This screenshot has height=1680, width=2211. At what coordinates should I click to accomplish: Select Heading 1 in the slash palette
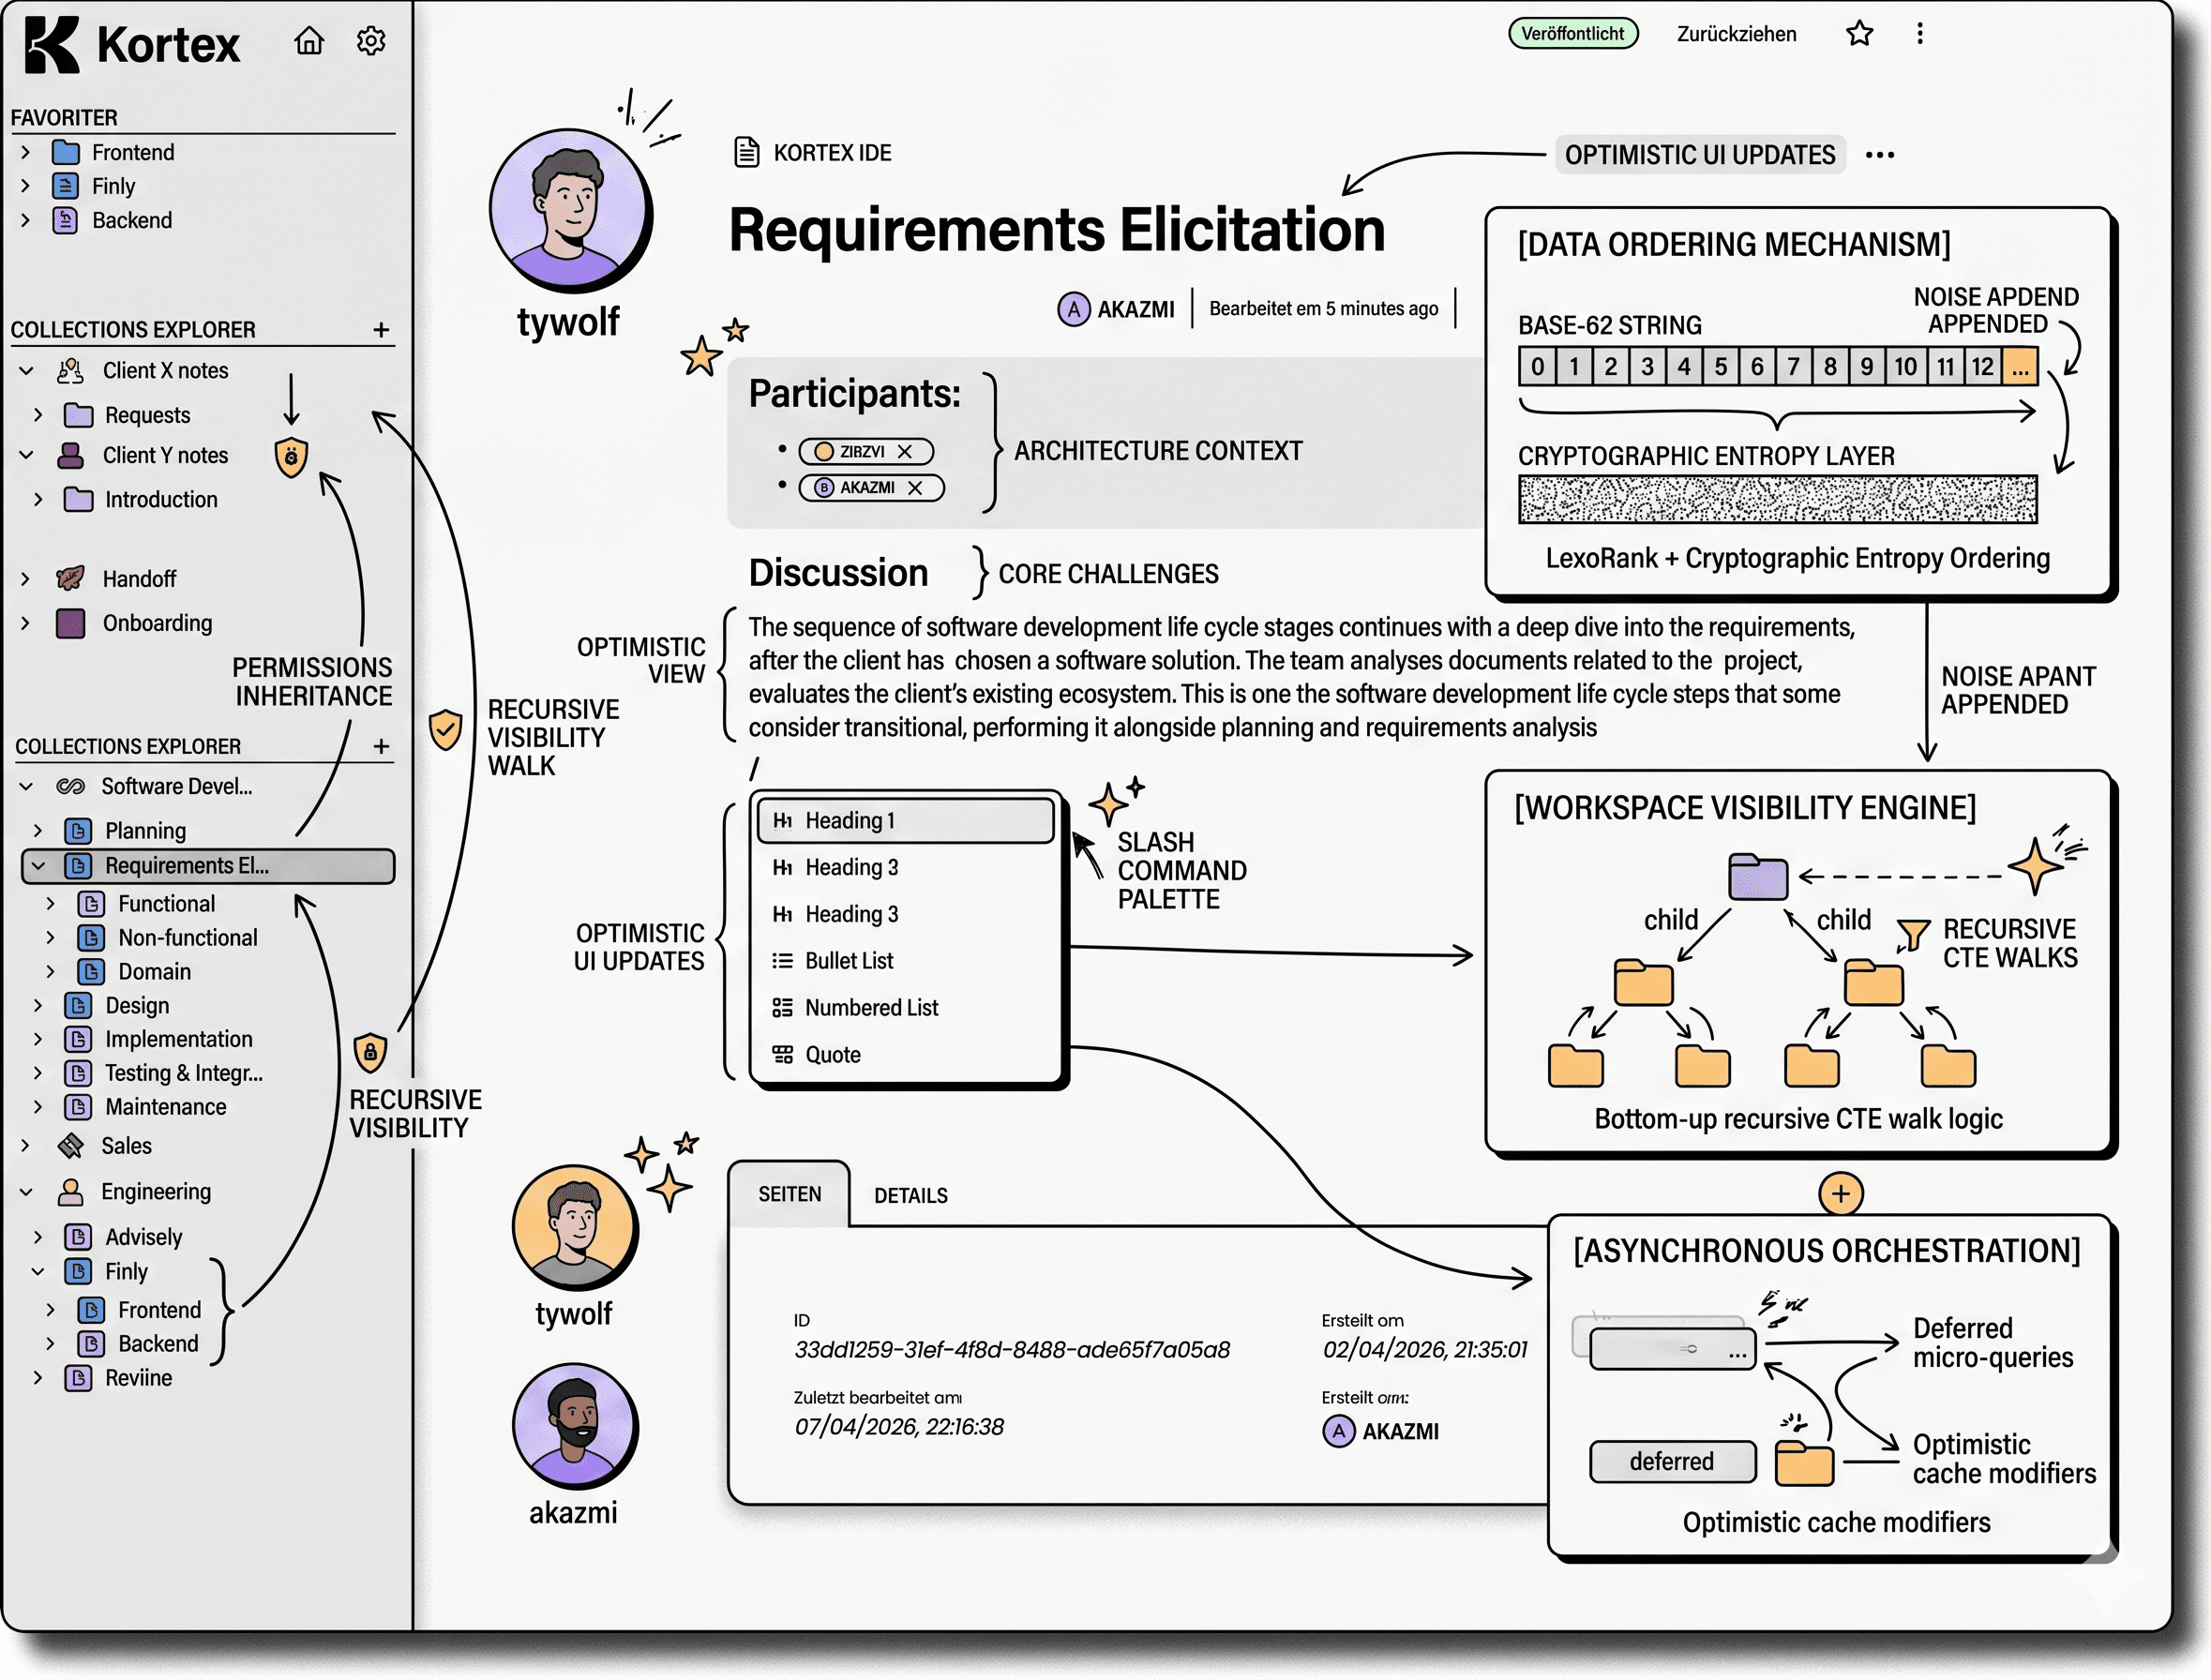pyautogui.click(x=905, y=821)
